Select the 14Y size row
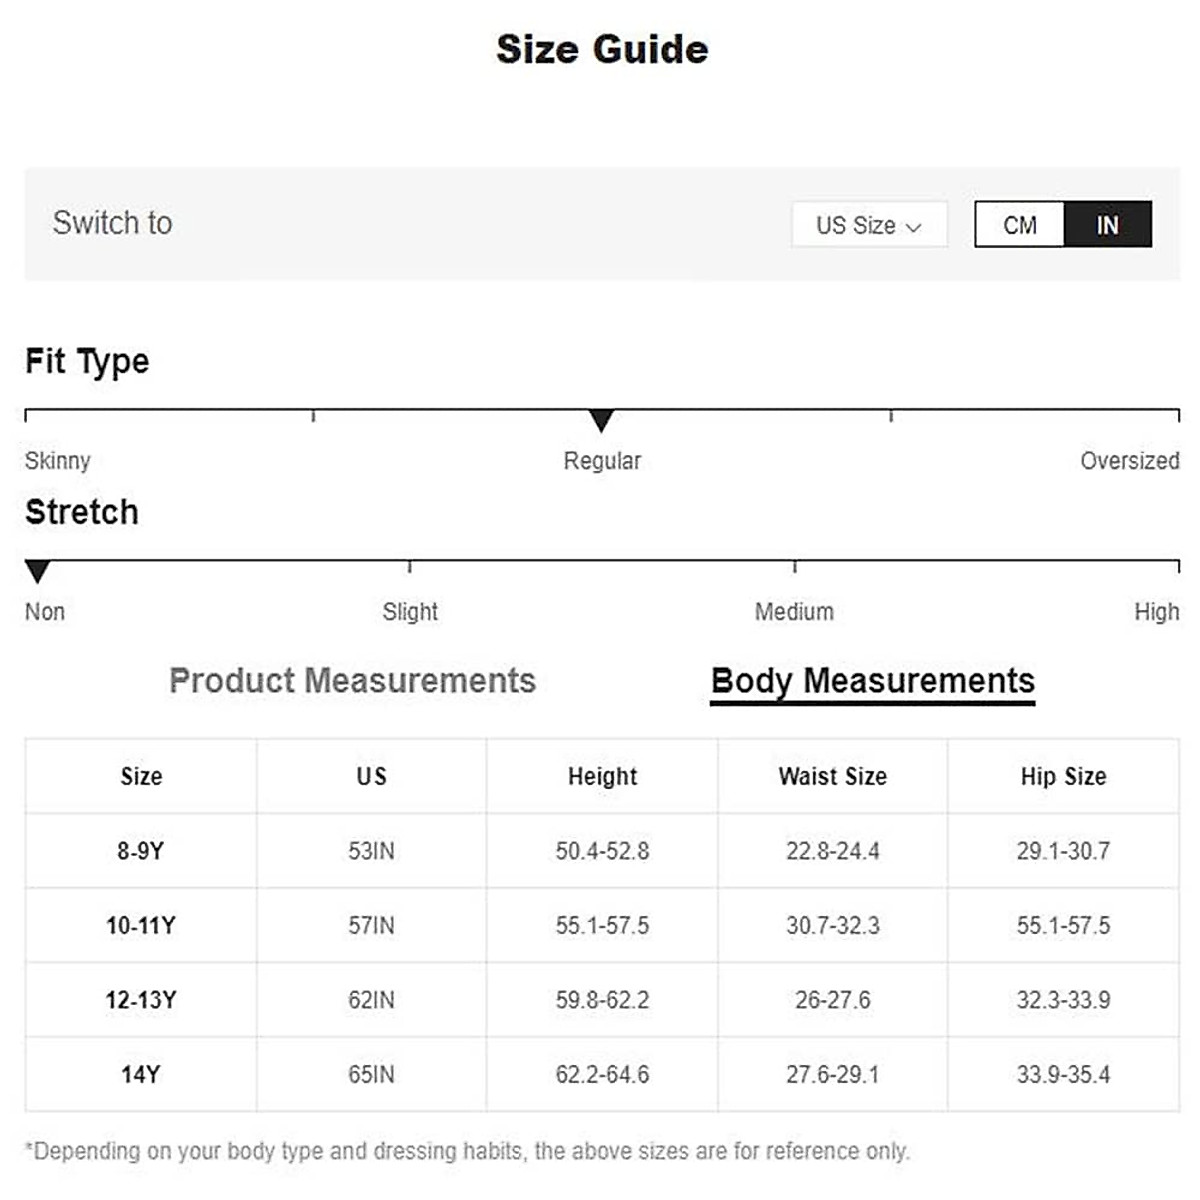Image resolution: width=1200 pixels, height=1200 pixels. tap(141, 1075)
